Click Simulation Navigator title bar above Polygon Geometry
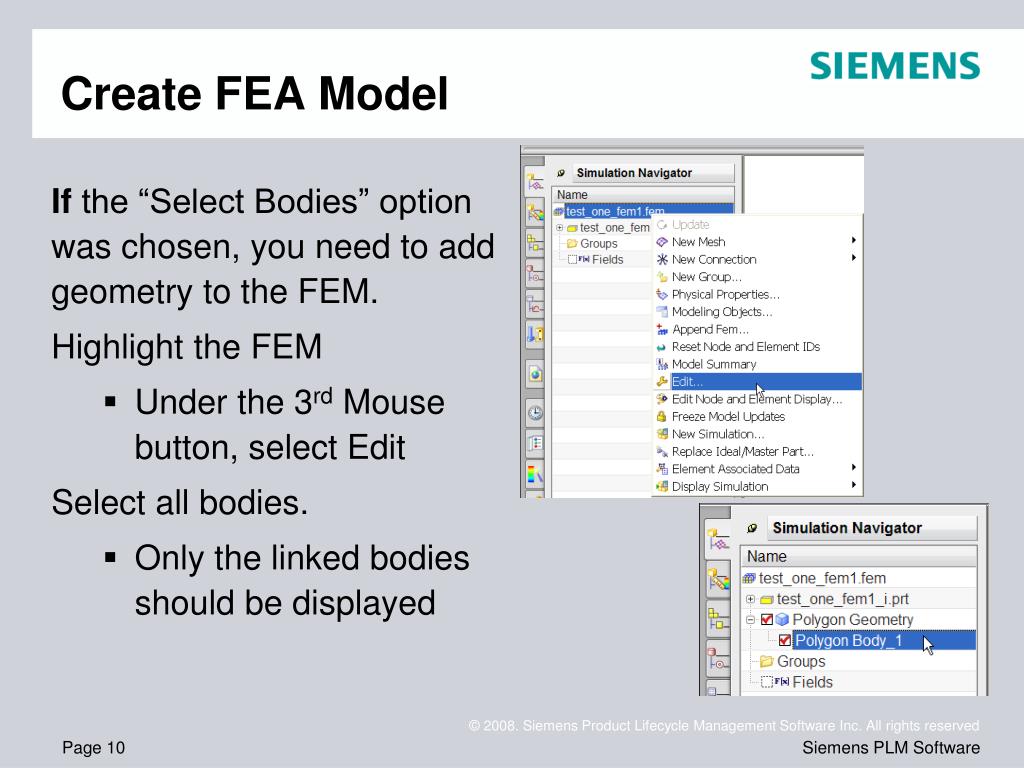The image size is (1024, 768). pos(871,528)
